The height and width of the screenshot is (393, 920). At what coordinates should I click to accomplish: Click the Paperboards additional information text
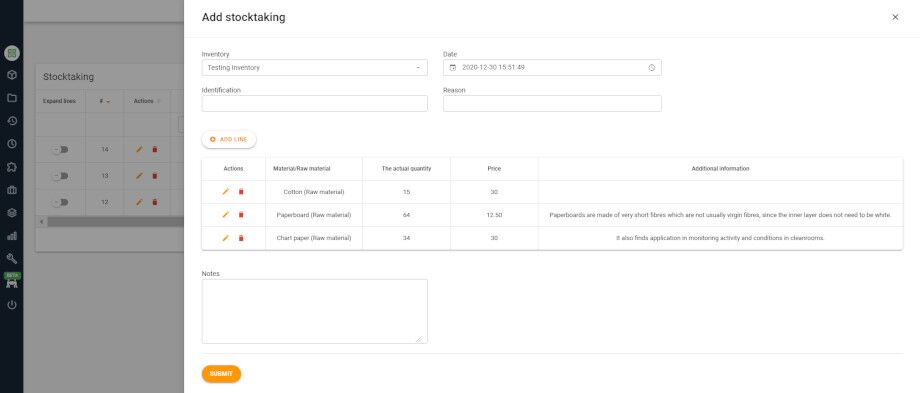pos(721,215)
